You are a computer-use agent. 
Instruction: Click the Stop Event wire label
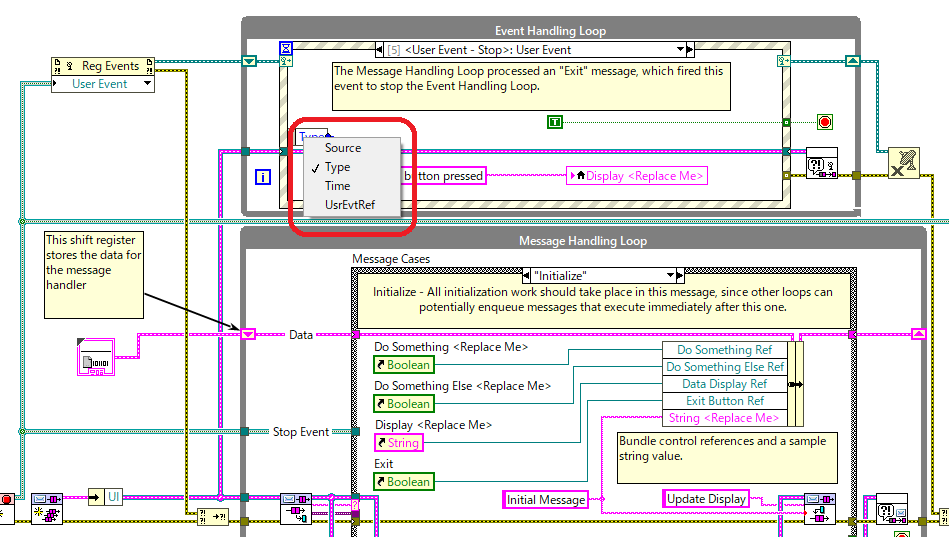click(x=301, y=432)
